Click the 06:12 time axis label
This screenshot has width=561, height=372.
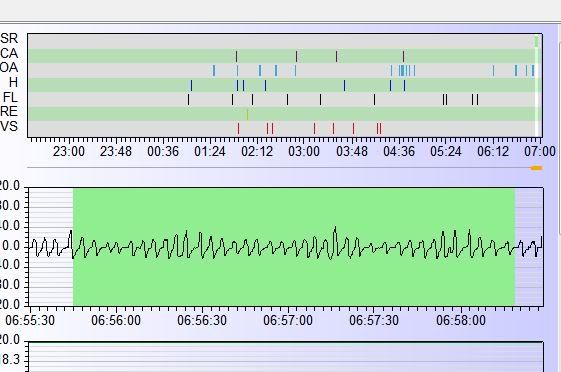point(493,151)
